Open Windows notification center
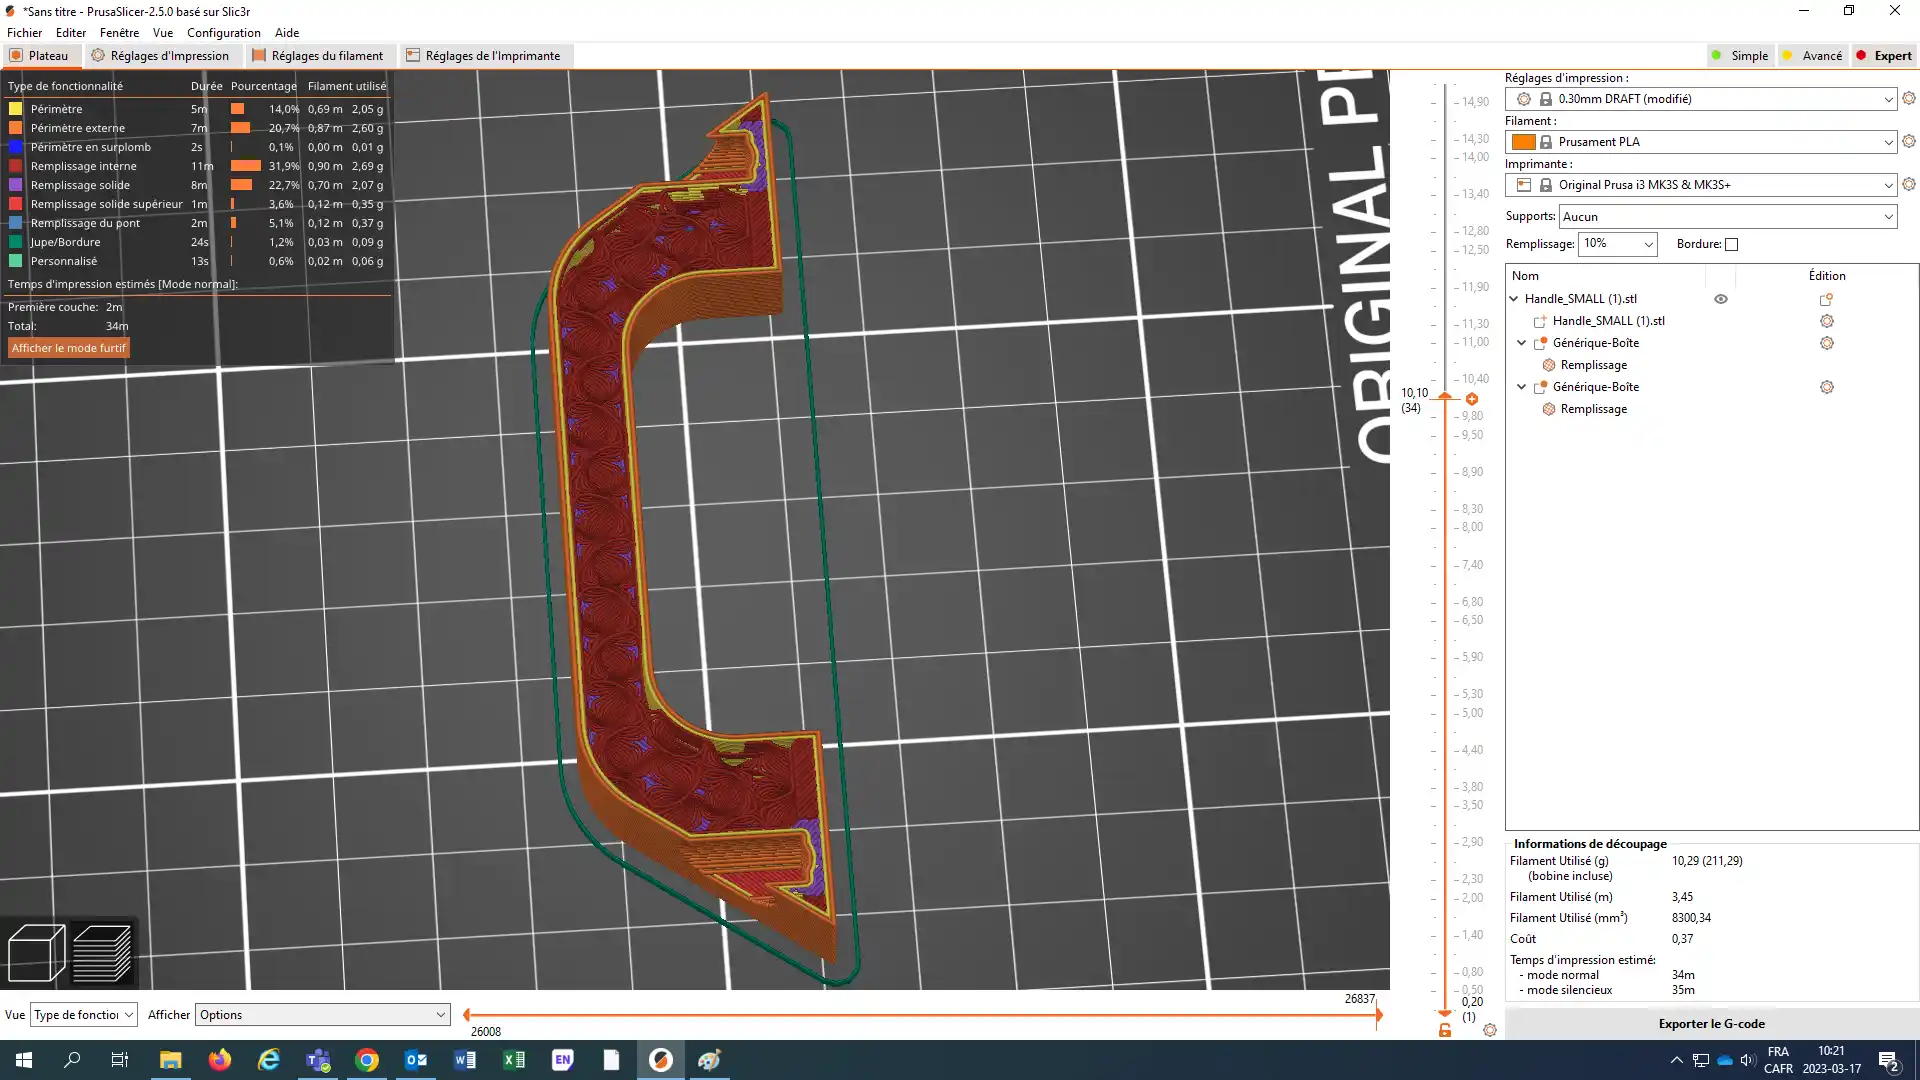The height and width of the screenshot is (1080, 1920). (1889, 1060)
